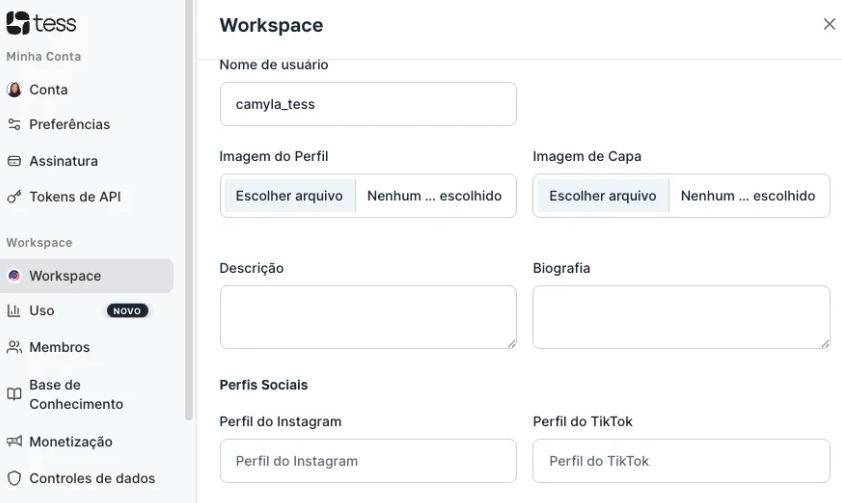Click inside the Biografia text area

[681, 317]
